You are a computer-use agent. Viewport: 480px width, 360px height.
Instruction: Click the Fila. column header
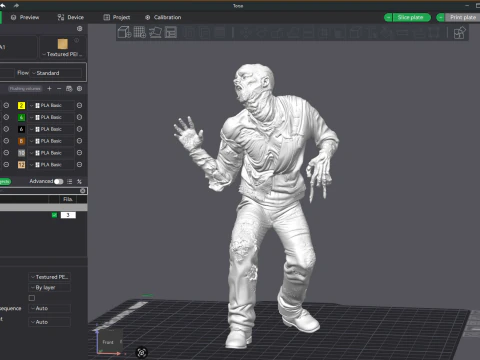(x=68, y=199)
